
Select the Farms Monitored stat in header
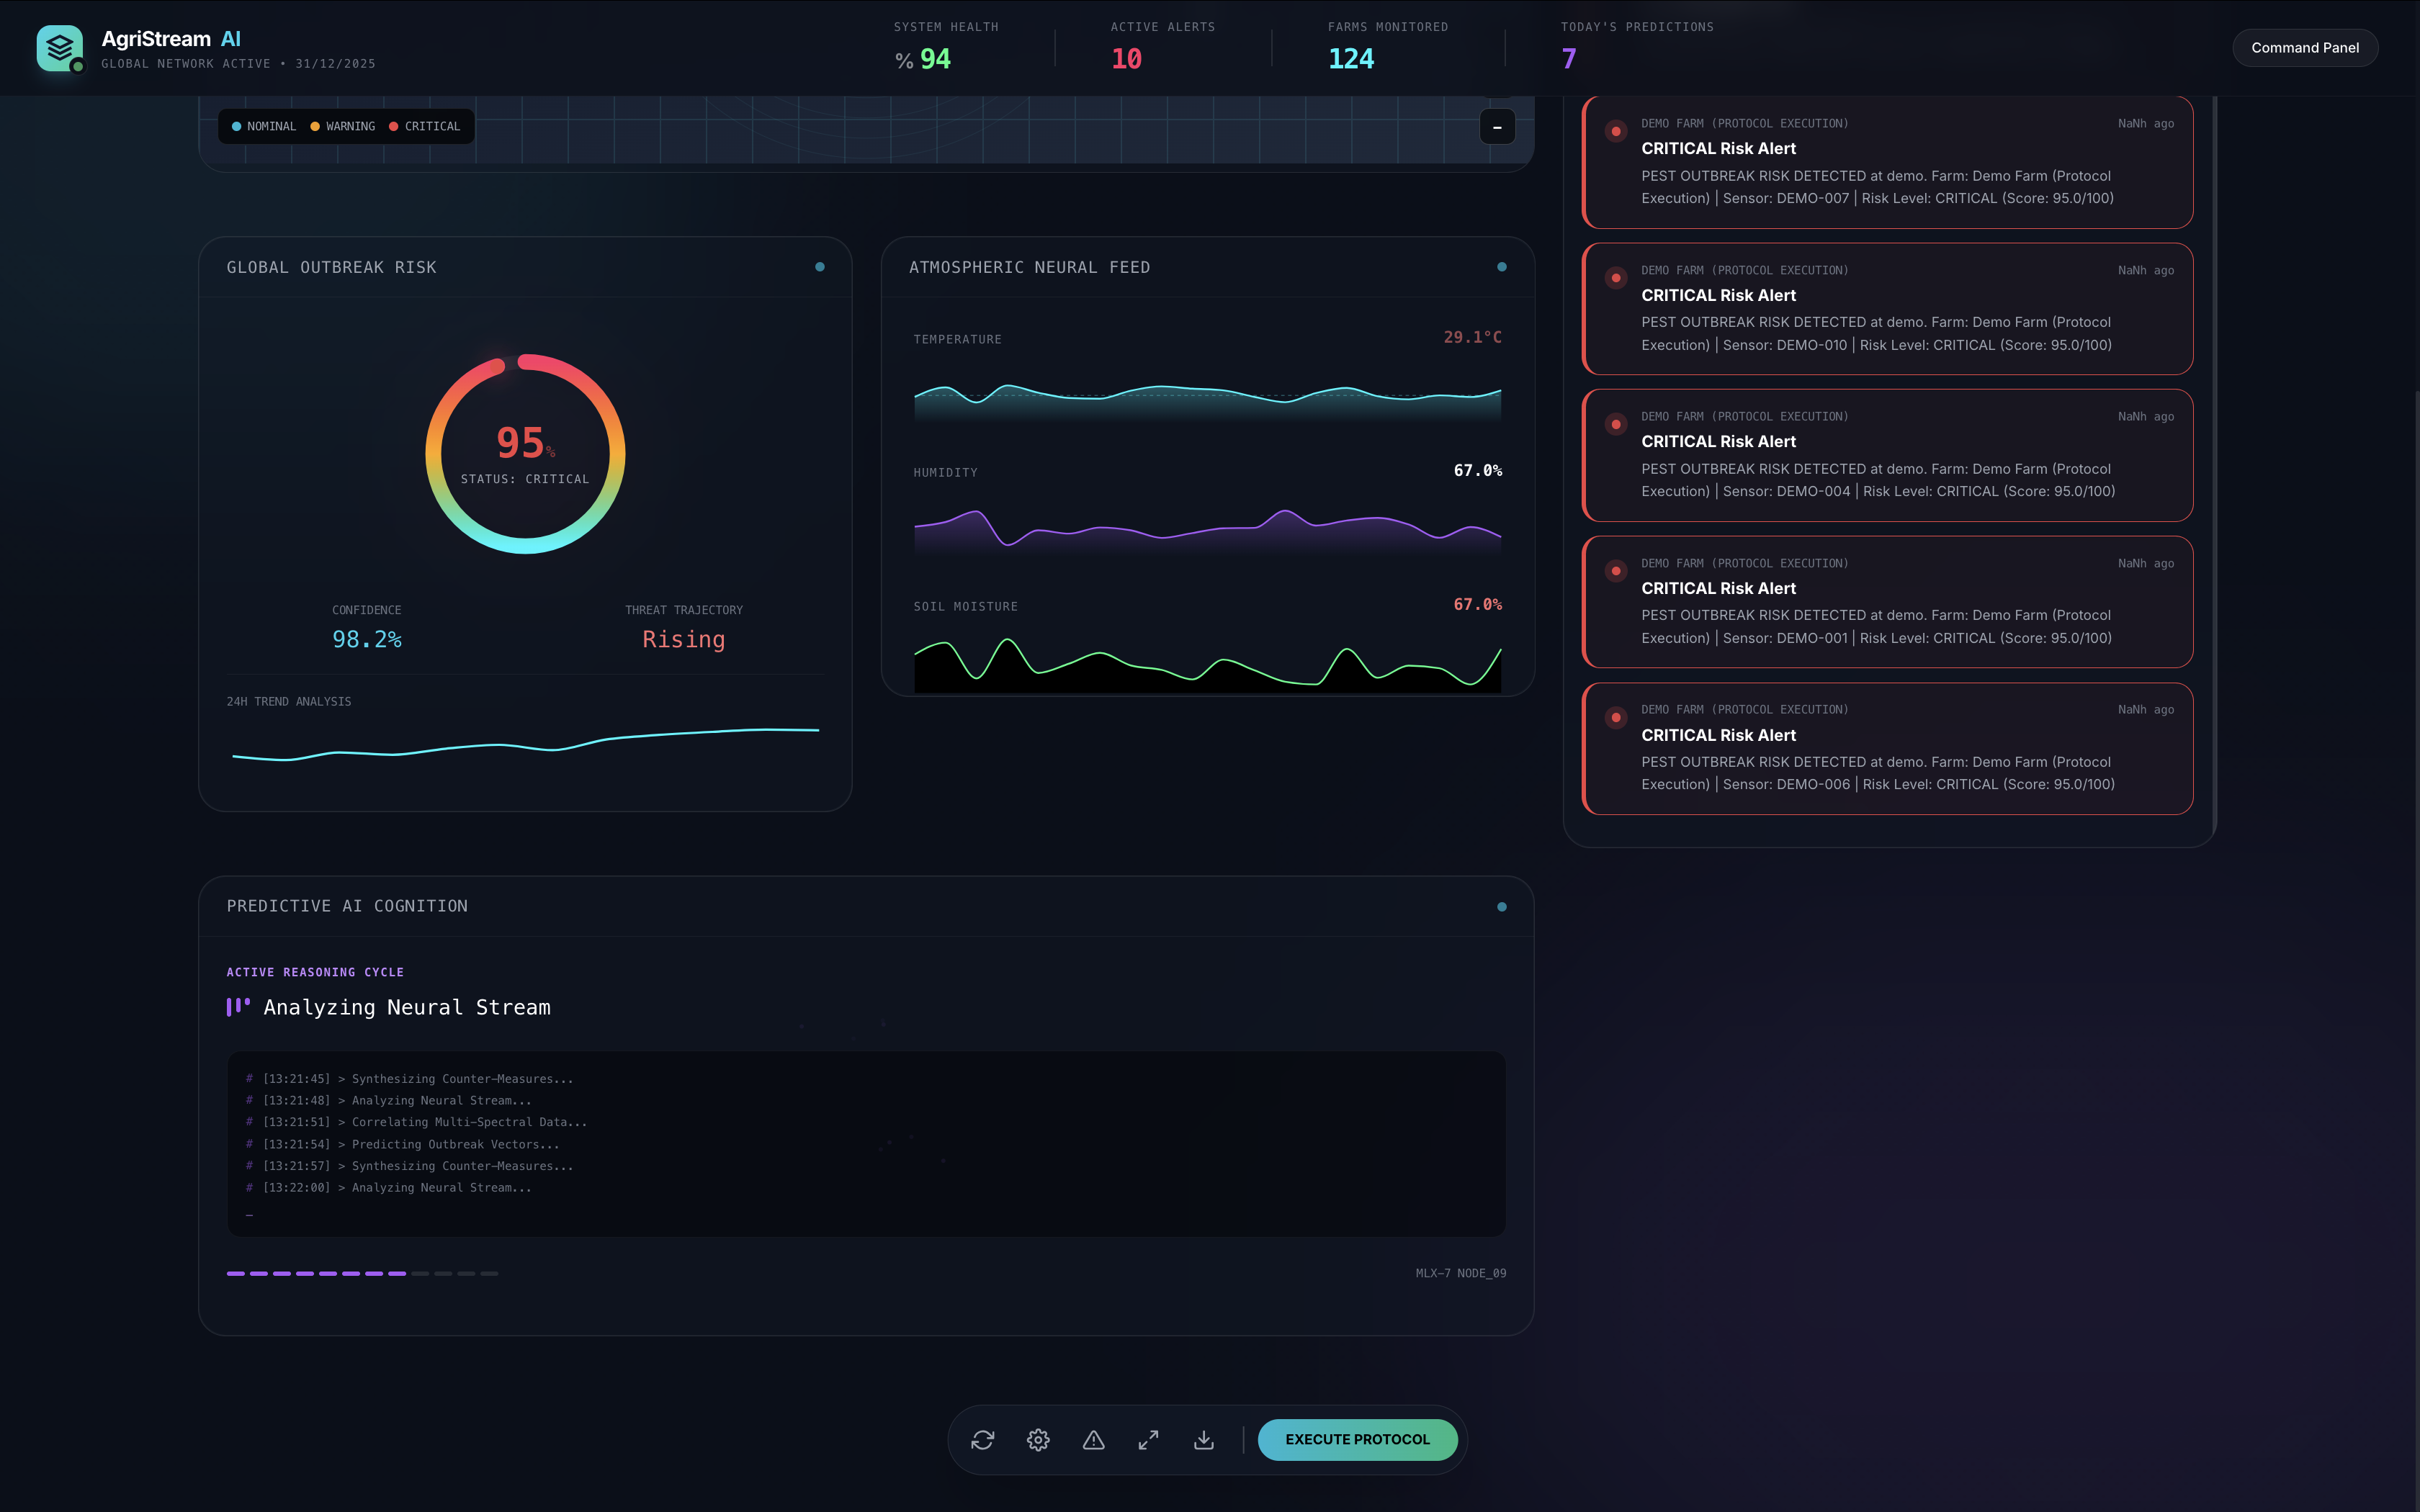pyautogui.click(x=1386, y=47)
